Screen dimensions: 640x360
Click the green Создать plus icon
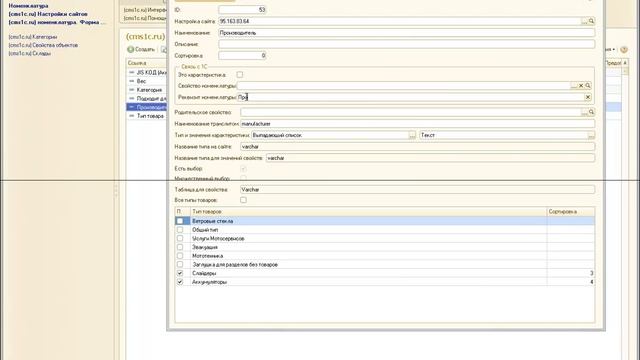pos(131,49)
